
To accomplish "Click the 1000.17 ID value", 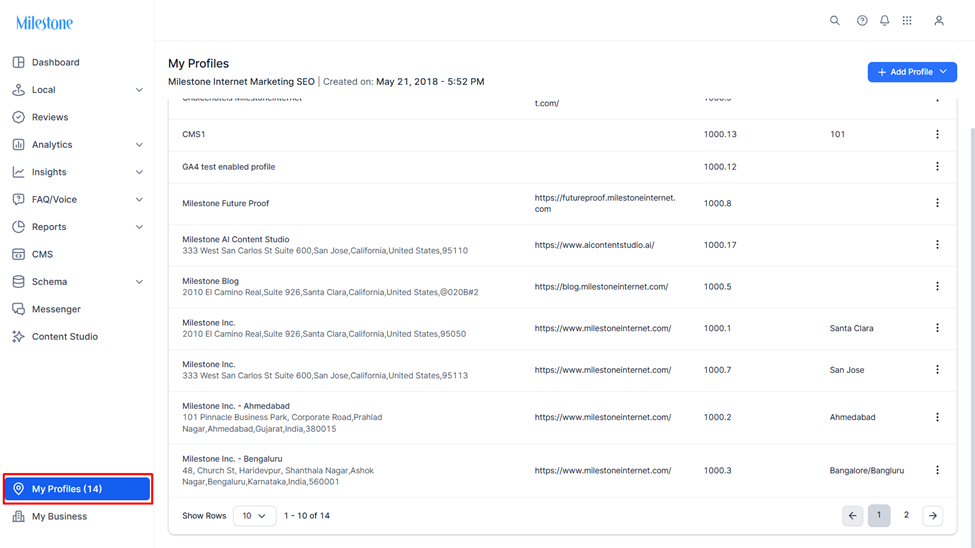I will (720, 245).
